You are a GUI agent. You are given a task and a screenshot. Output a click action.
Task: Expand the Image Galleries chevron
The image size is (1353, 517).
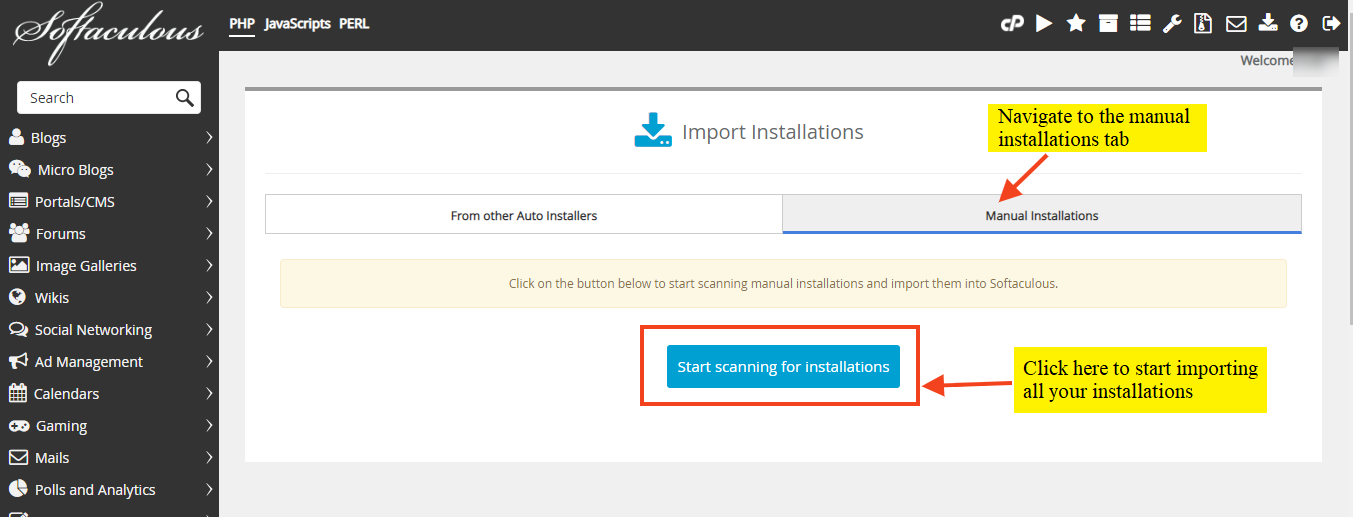(209, 265)
